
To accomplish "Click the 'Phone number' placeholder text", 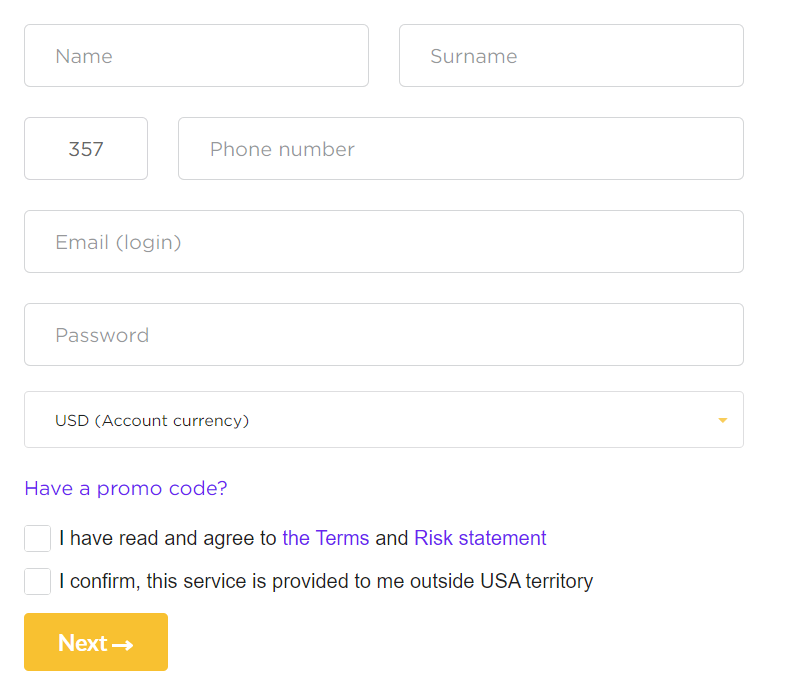I will pyautogui.click(x=282, y=149).
